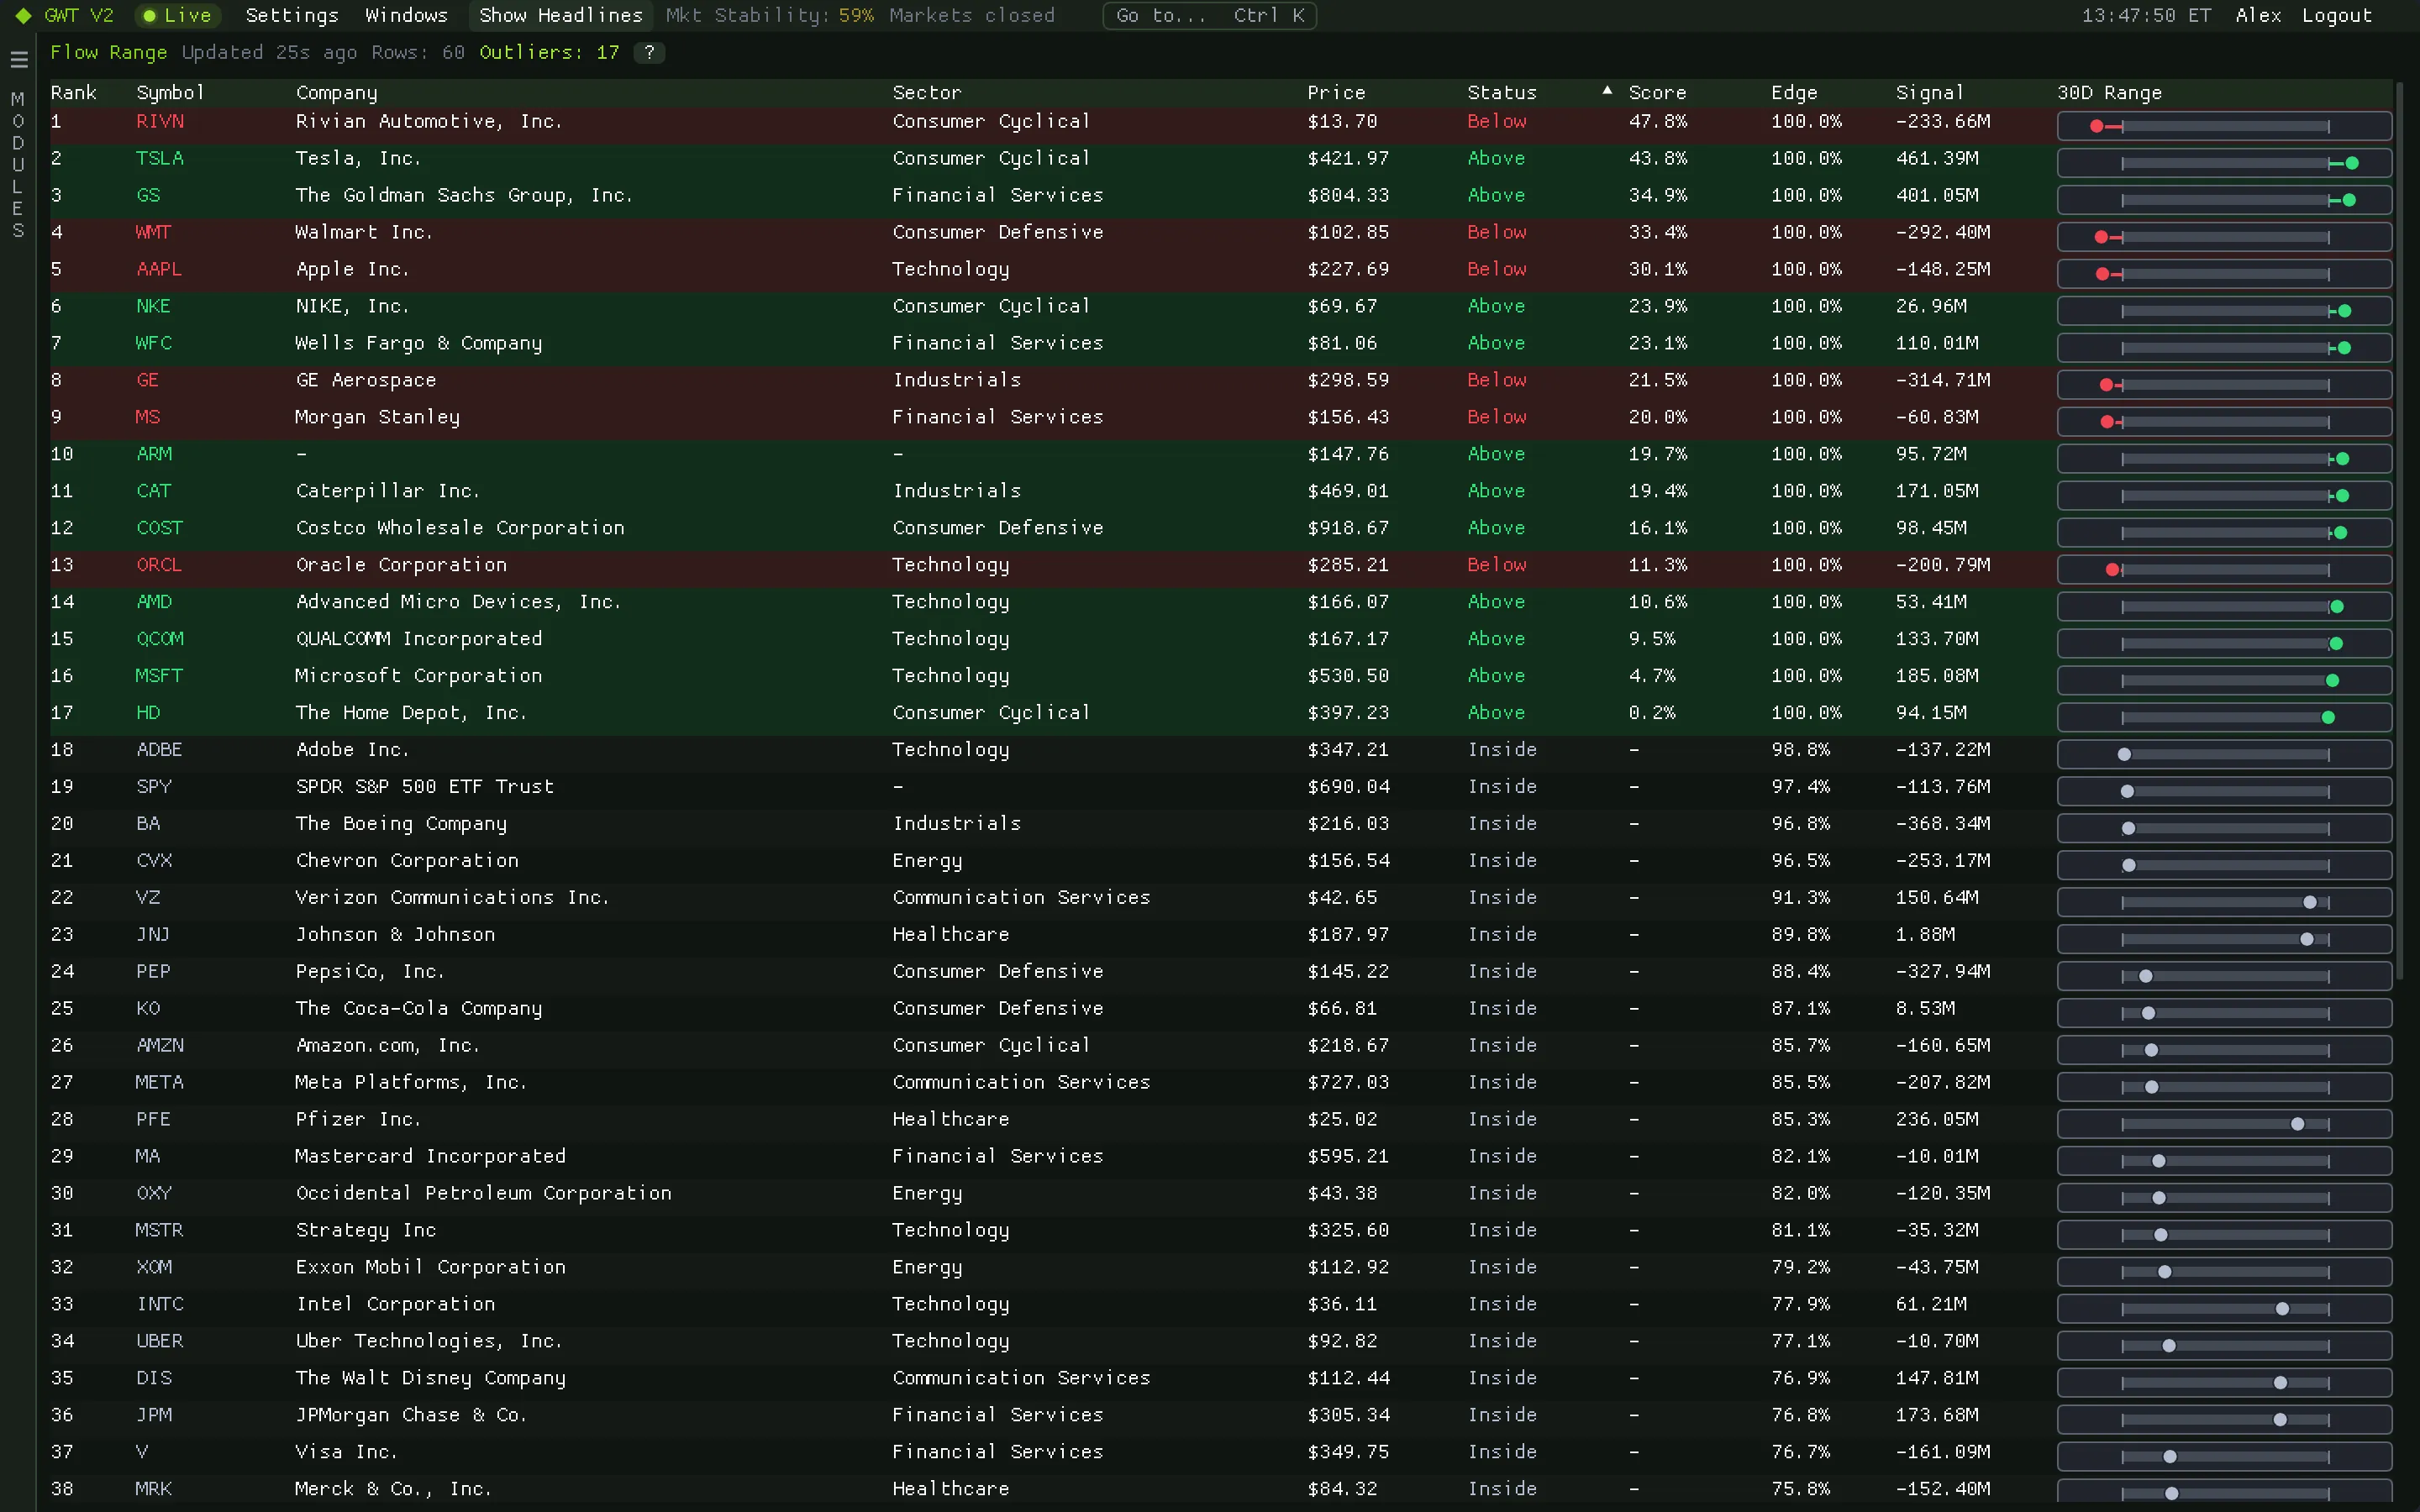The height and width of the screenshot is (1512, 2420).
Task: Sort by the Rank column header
Action: (74, 93)
